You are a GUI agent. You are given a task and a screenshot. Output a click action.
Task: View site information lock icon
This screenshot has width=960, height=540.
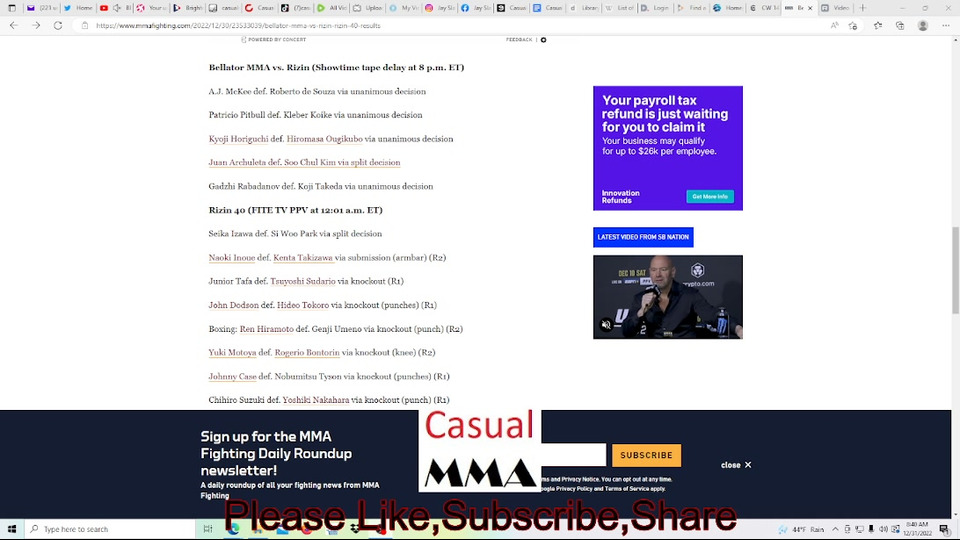[85, 26]
